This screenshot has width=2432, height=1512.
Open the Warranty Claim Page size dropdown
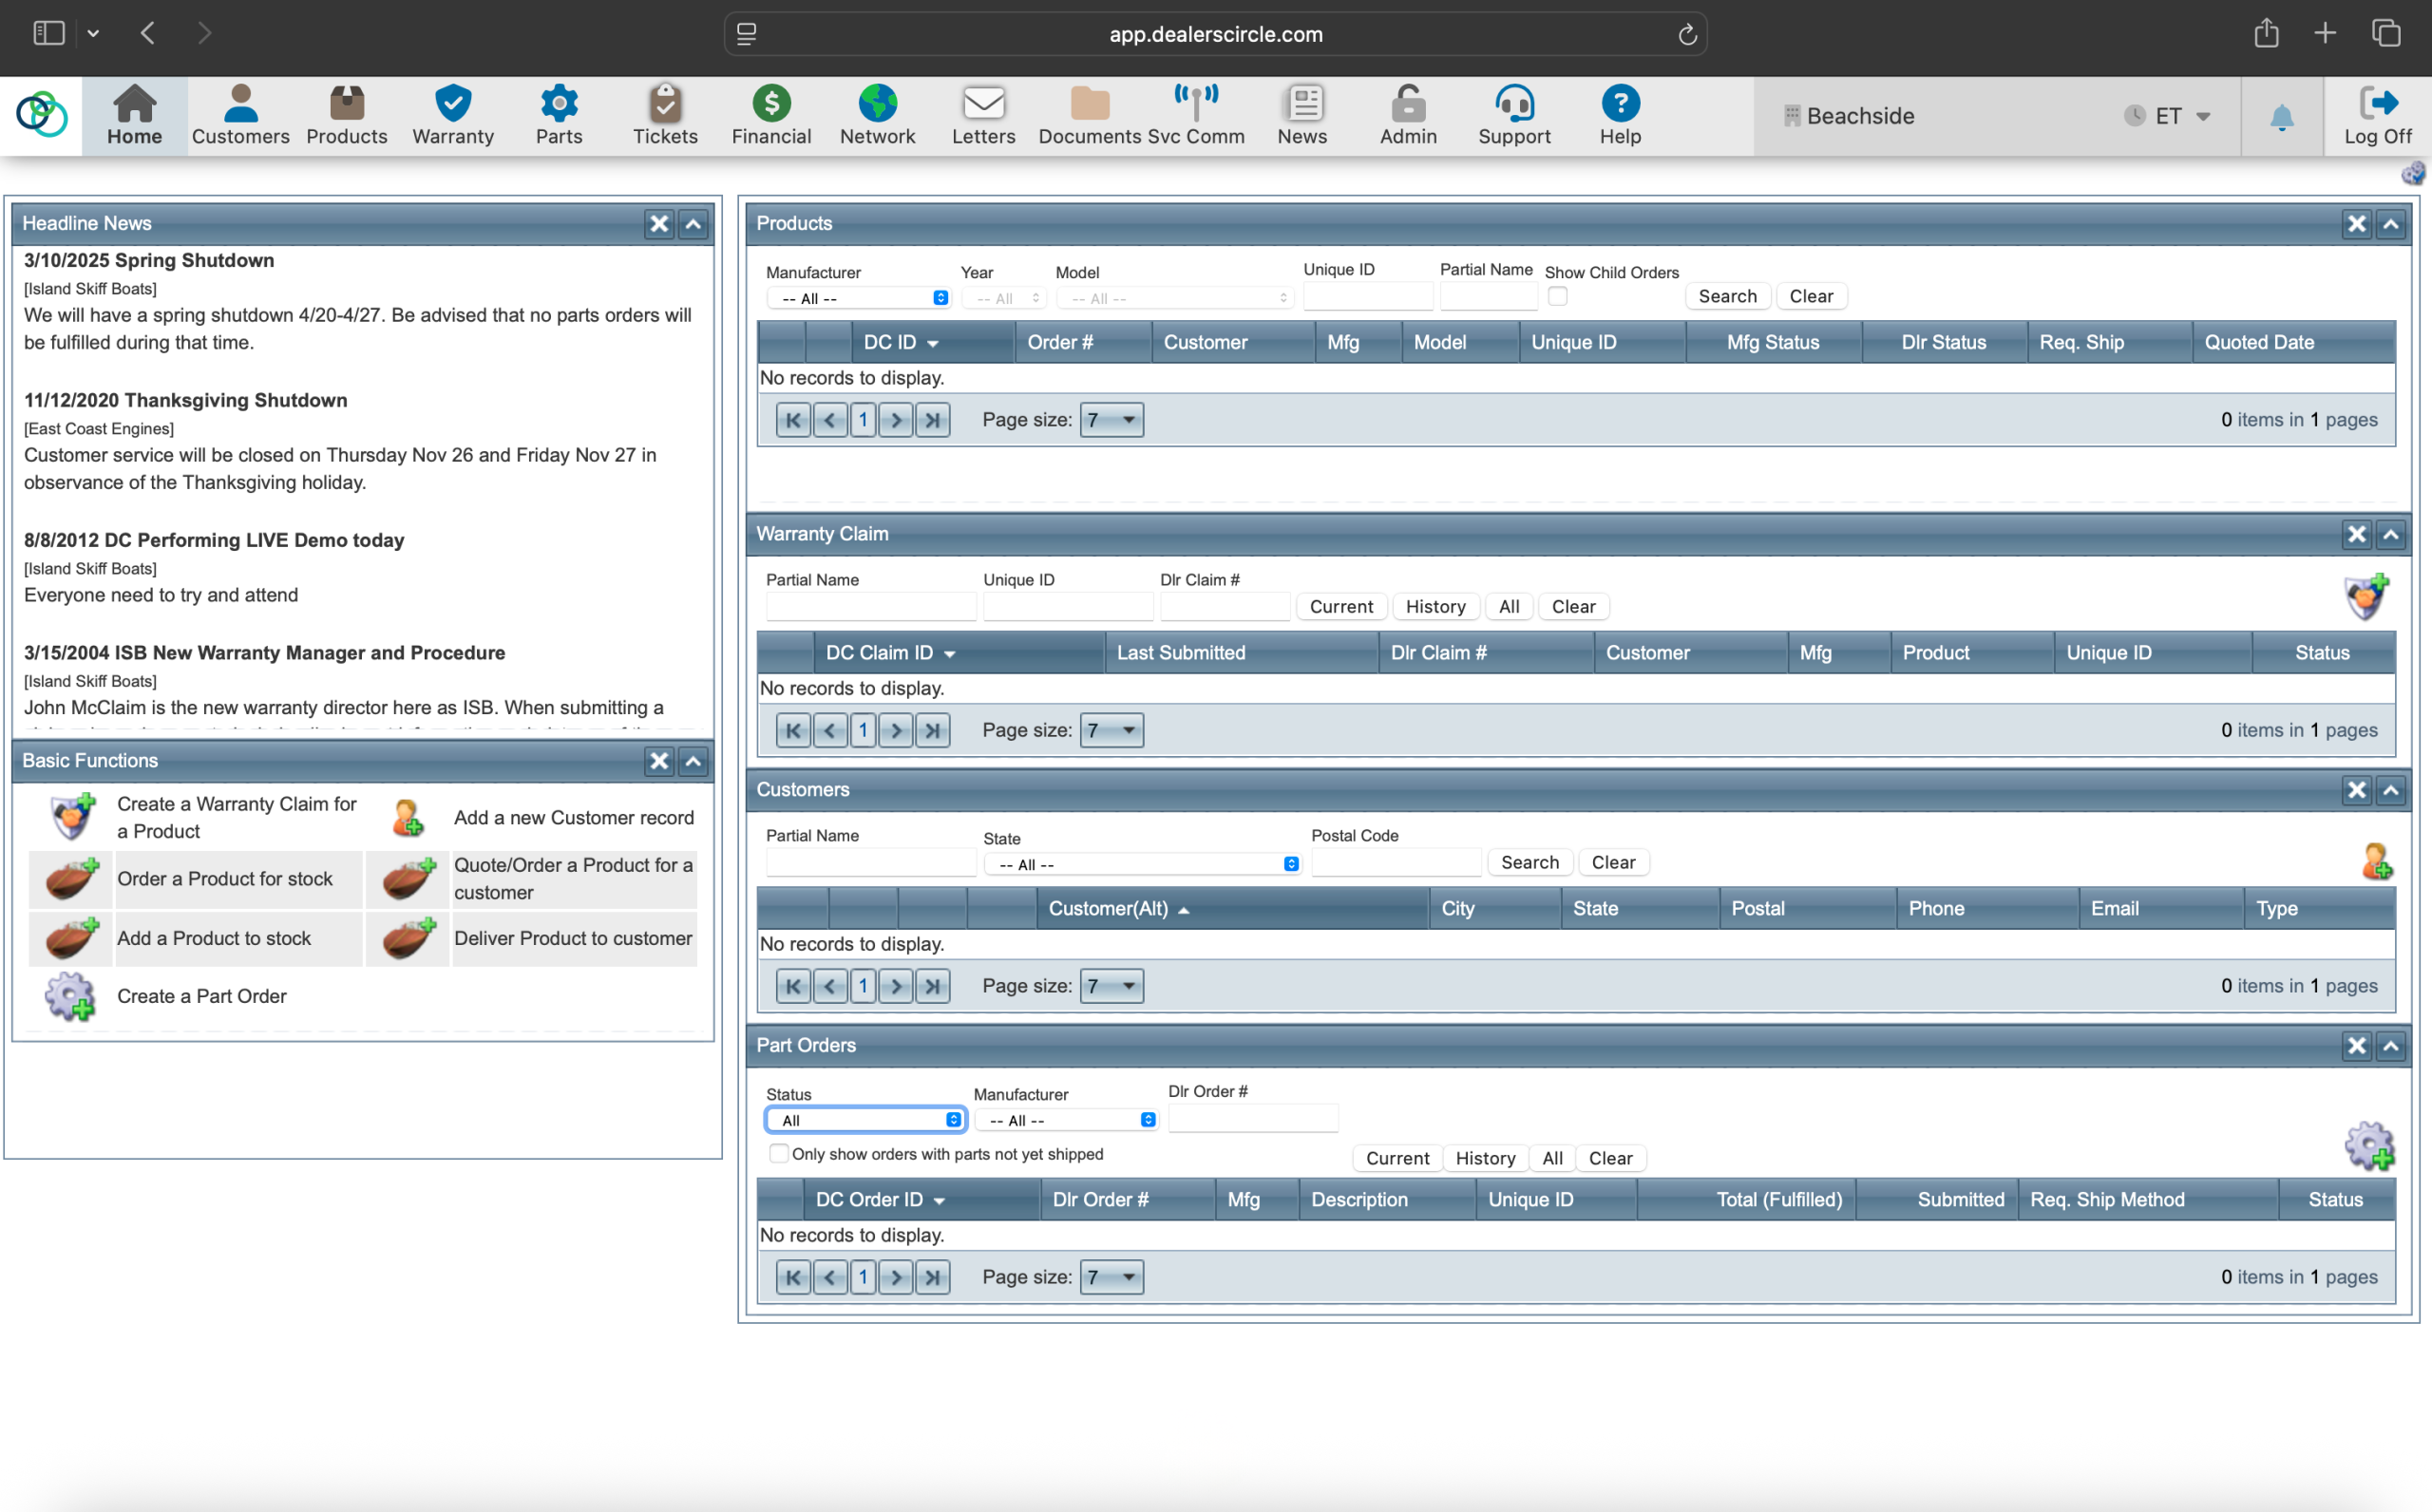[1111, 730]
